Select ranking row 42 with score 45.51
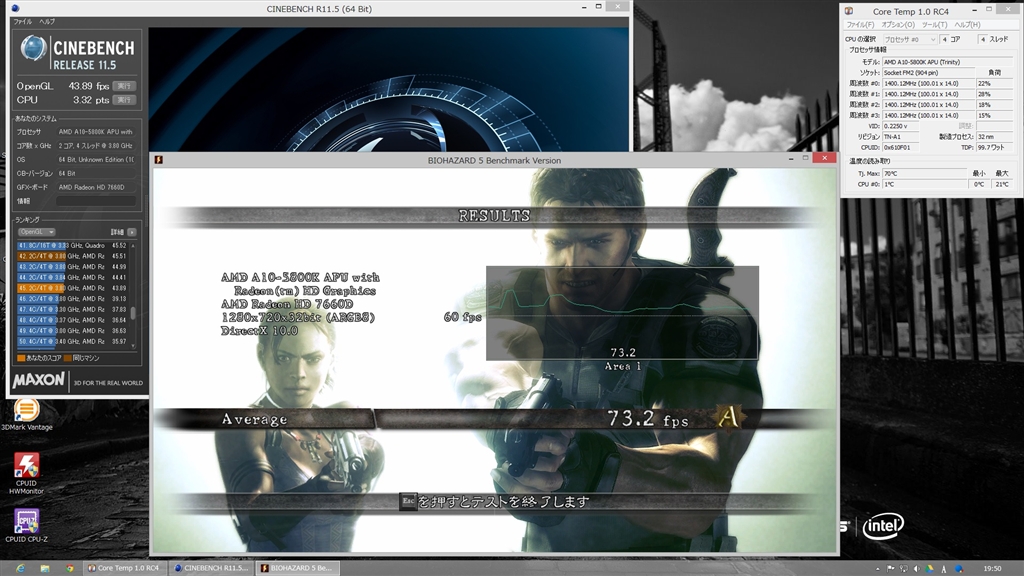The image size is (1024, 576). pos(72,256)
